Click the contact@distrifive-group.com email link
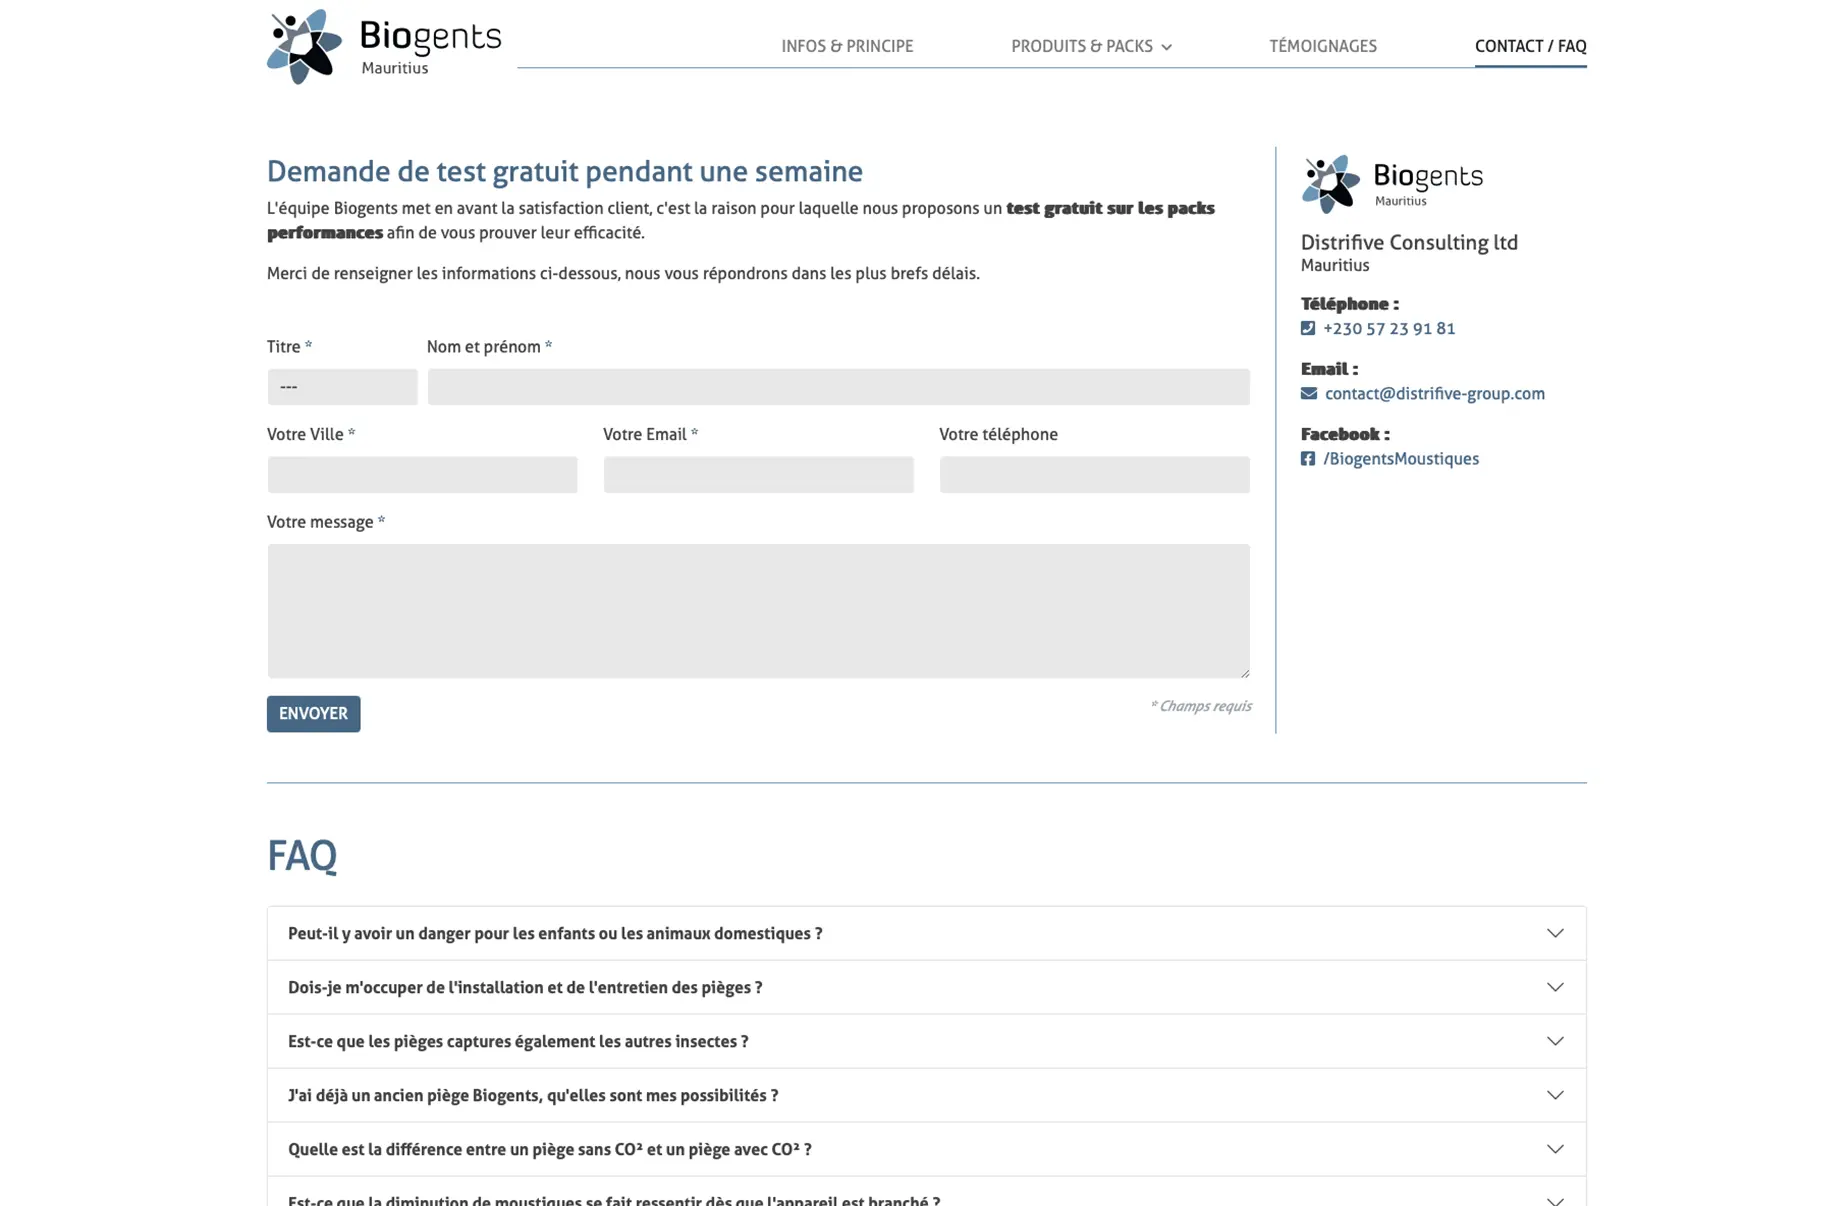1847x1206 pixels. coord(1434,393)
